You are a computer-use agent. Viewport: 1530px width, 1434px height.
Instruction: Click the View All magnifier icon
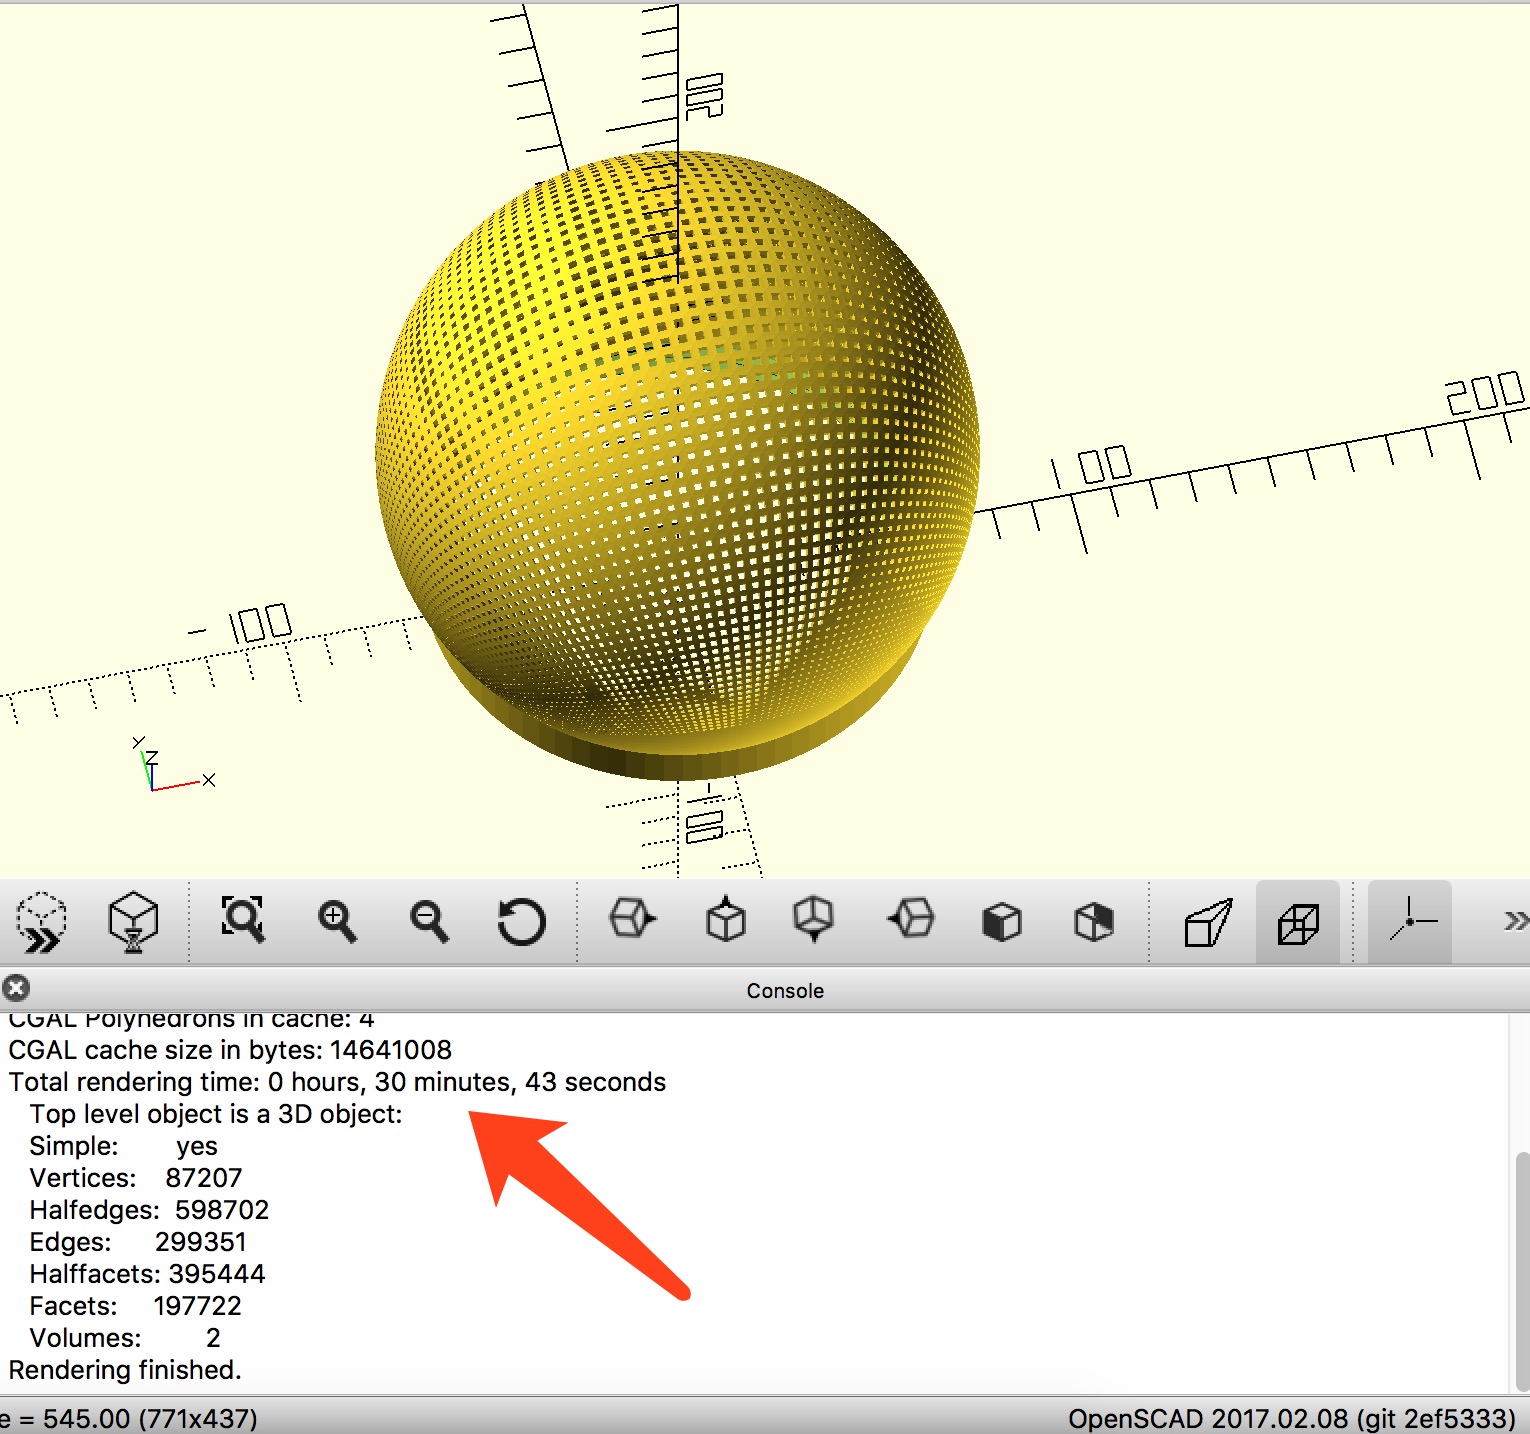(x=242, y=920)
